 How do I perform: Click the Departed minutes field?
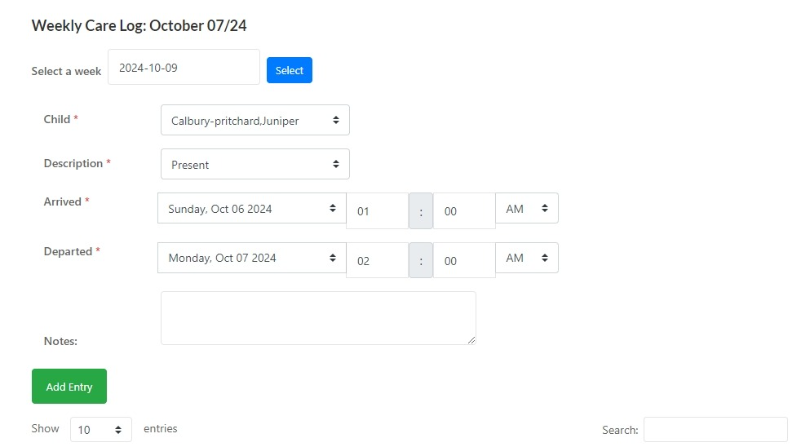pyautogui.click(x=464, y=260)
